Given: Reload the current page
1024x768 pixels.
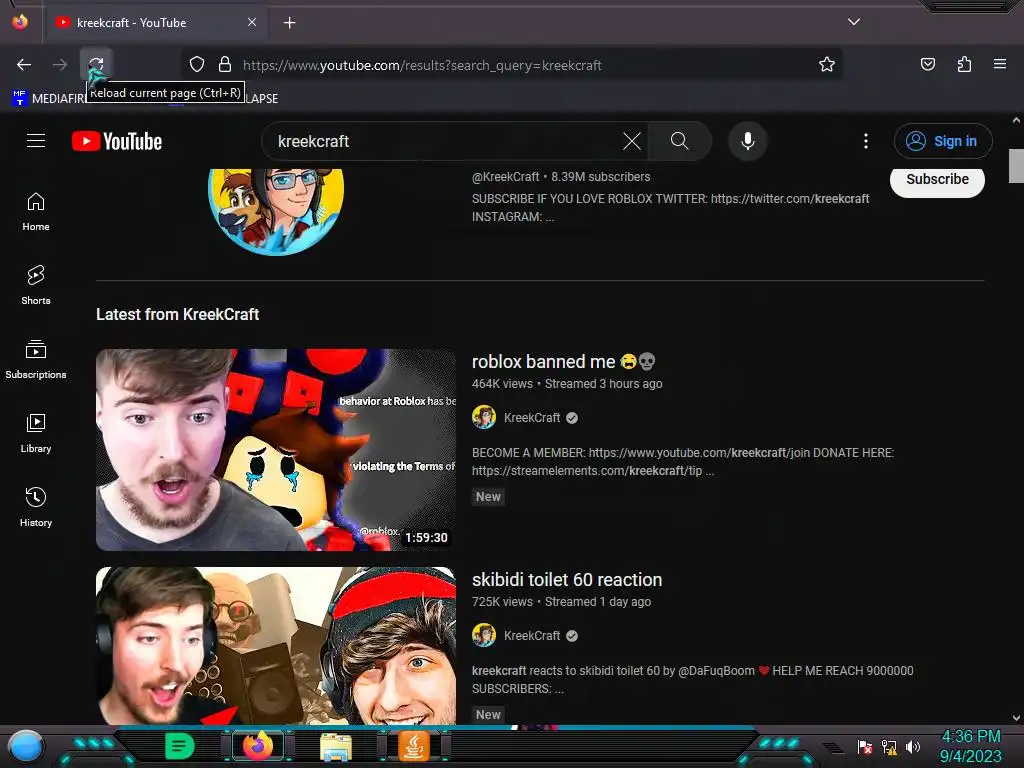Looking at the screenshot, I should [x=97, y=64].
